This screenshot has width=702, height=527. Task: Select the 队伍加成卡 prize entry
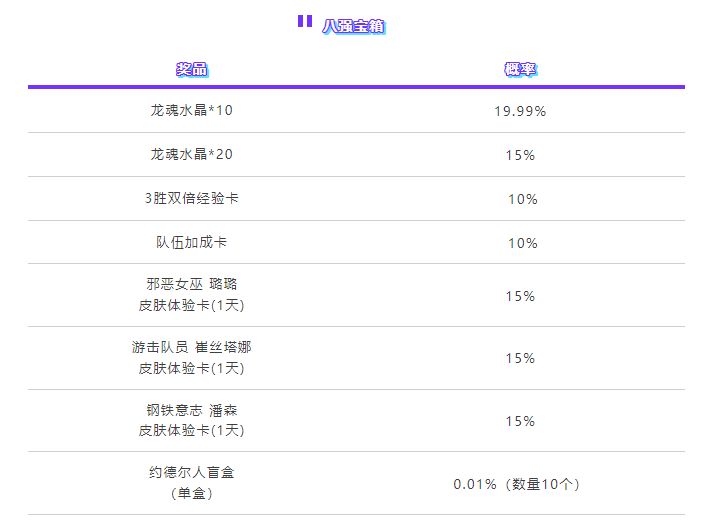[192, 242]
